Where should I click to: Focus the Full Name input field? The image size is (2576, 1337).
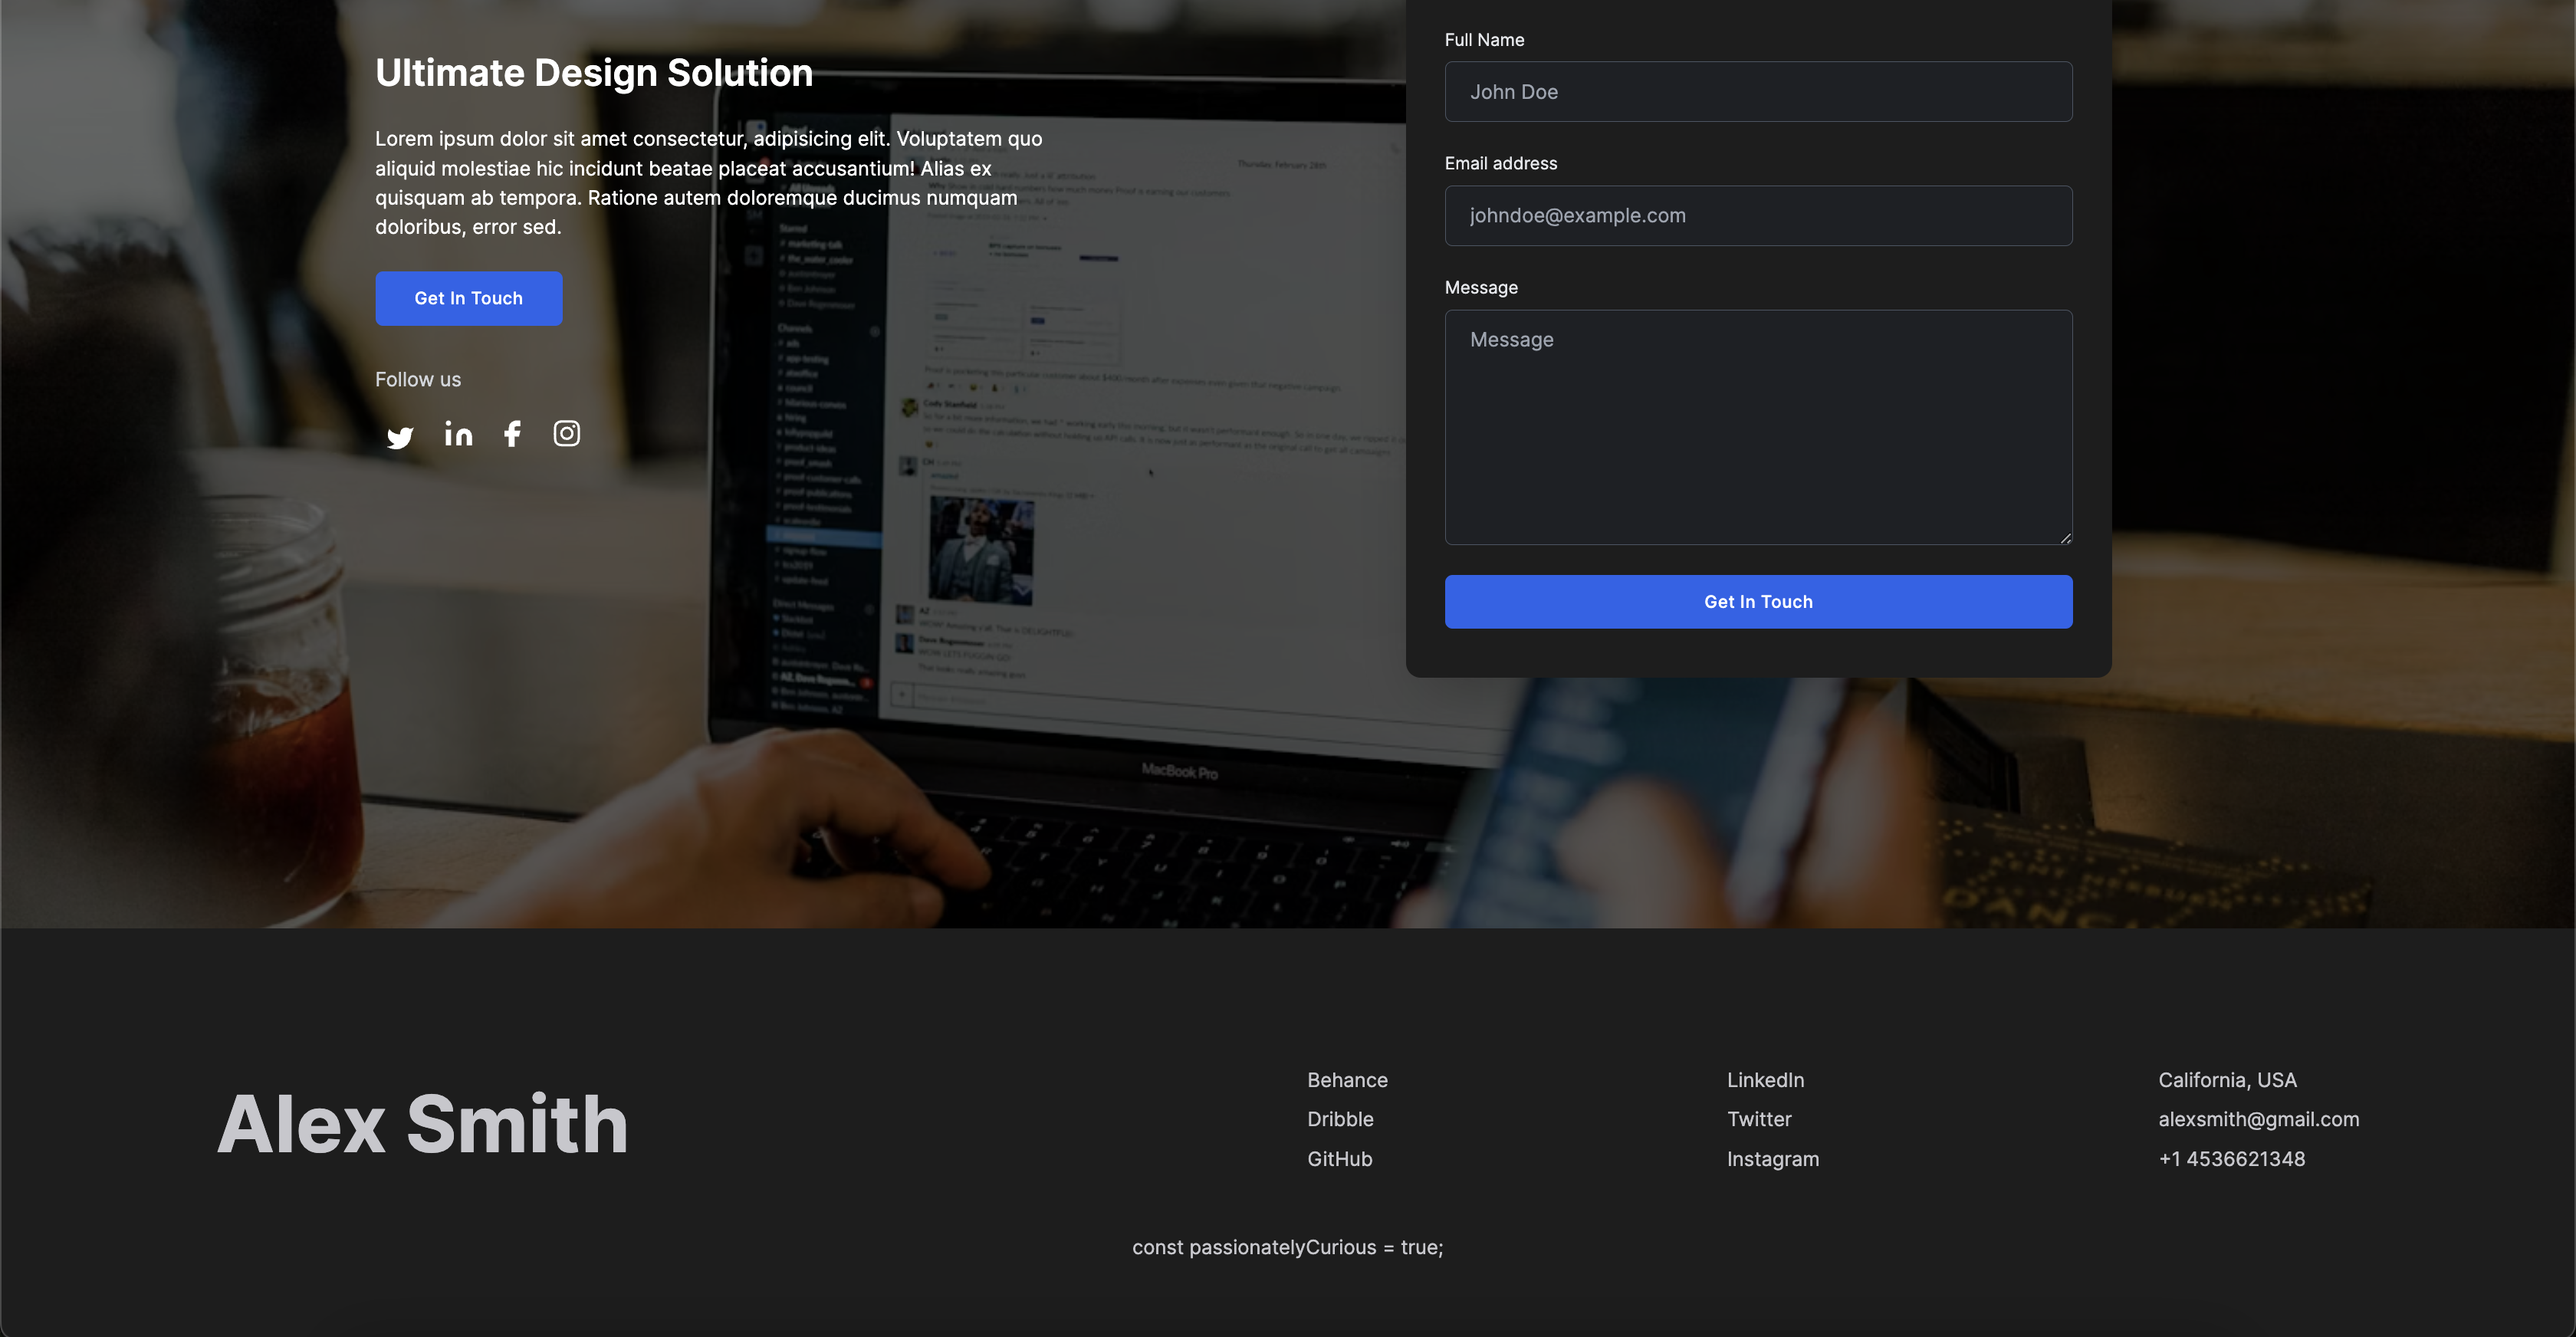1757,92
